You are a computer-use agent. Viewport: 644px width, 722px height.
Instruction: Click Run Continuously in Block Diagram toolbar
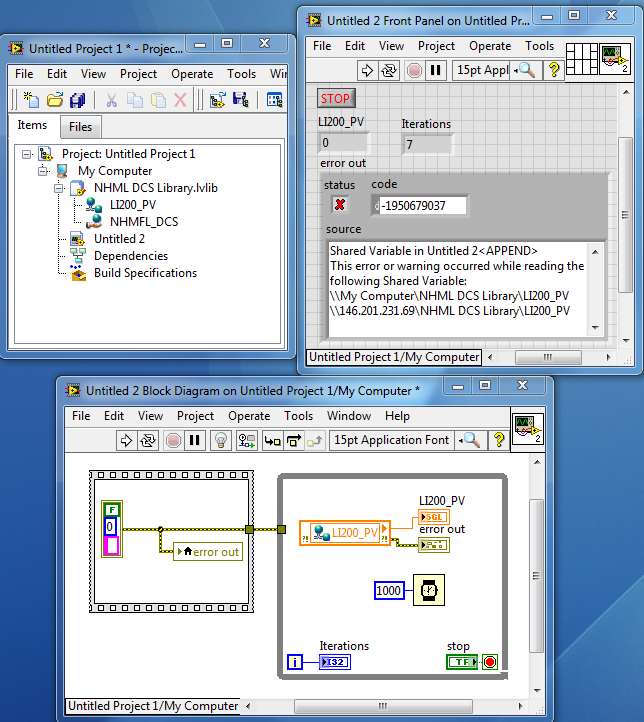148,441
